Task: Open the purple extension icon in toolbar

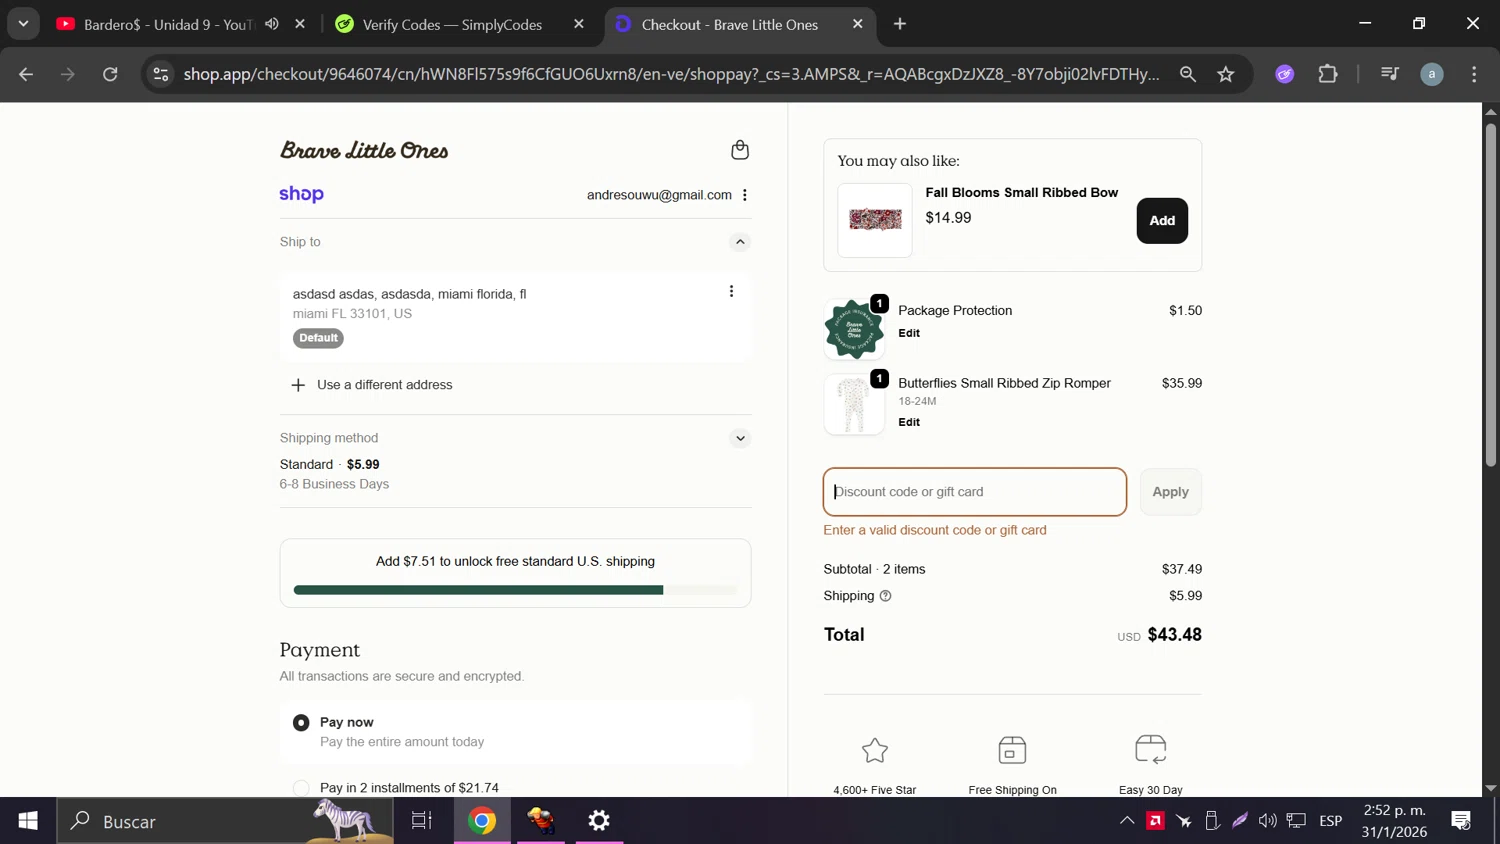Action: [x=1285, y=74]
